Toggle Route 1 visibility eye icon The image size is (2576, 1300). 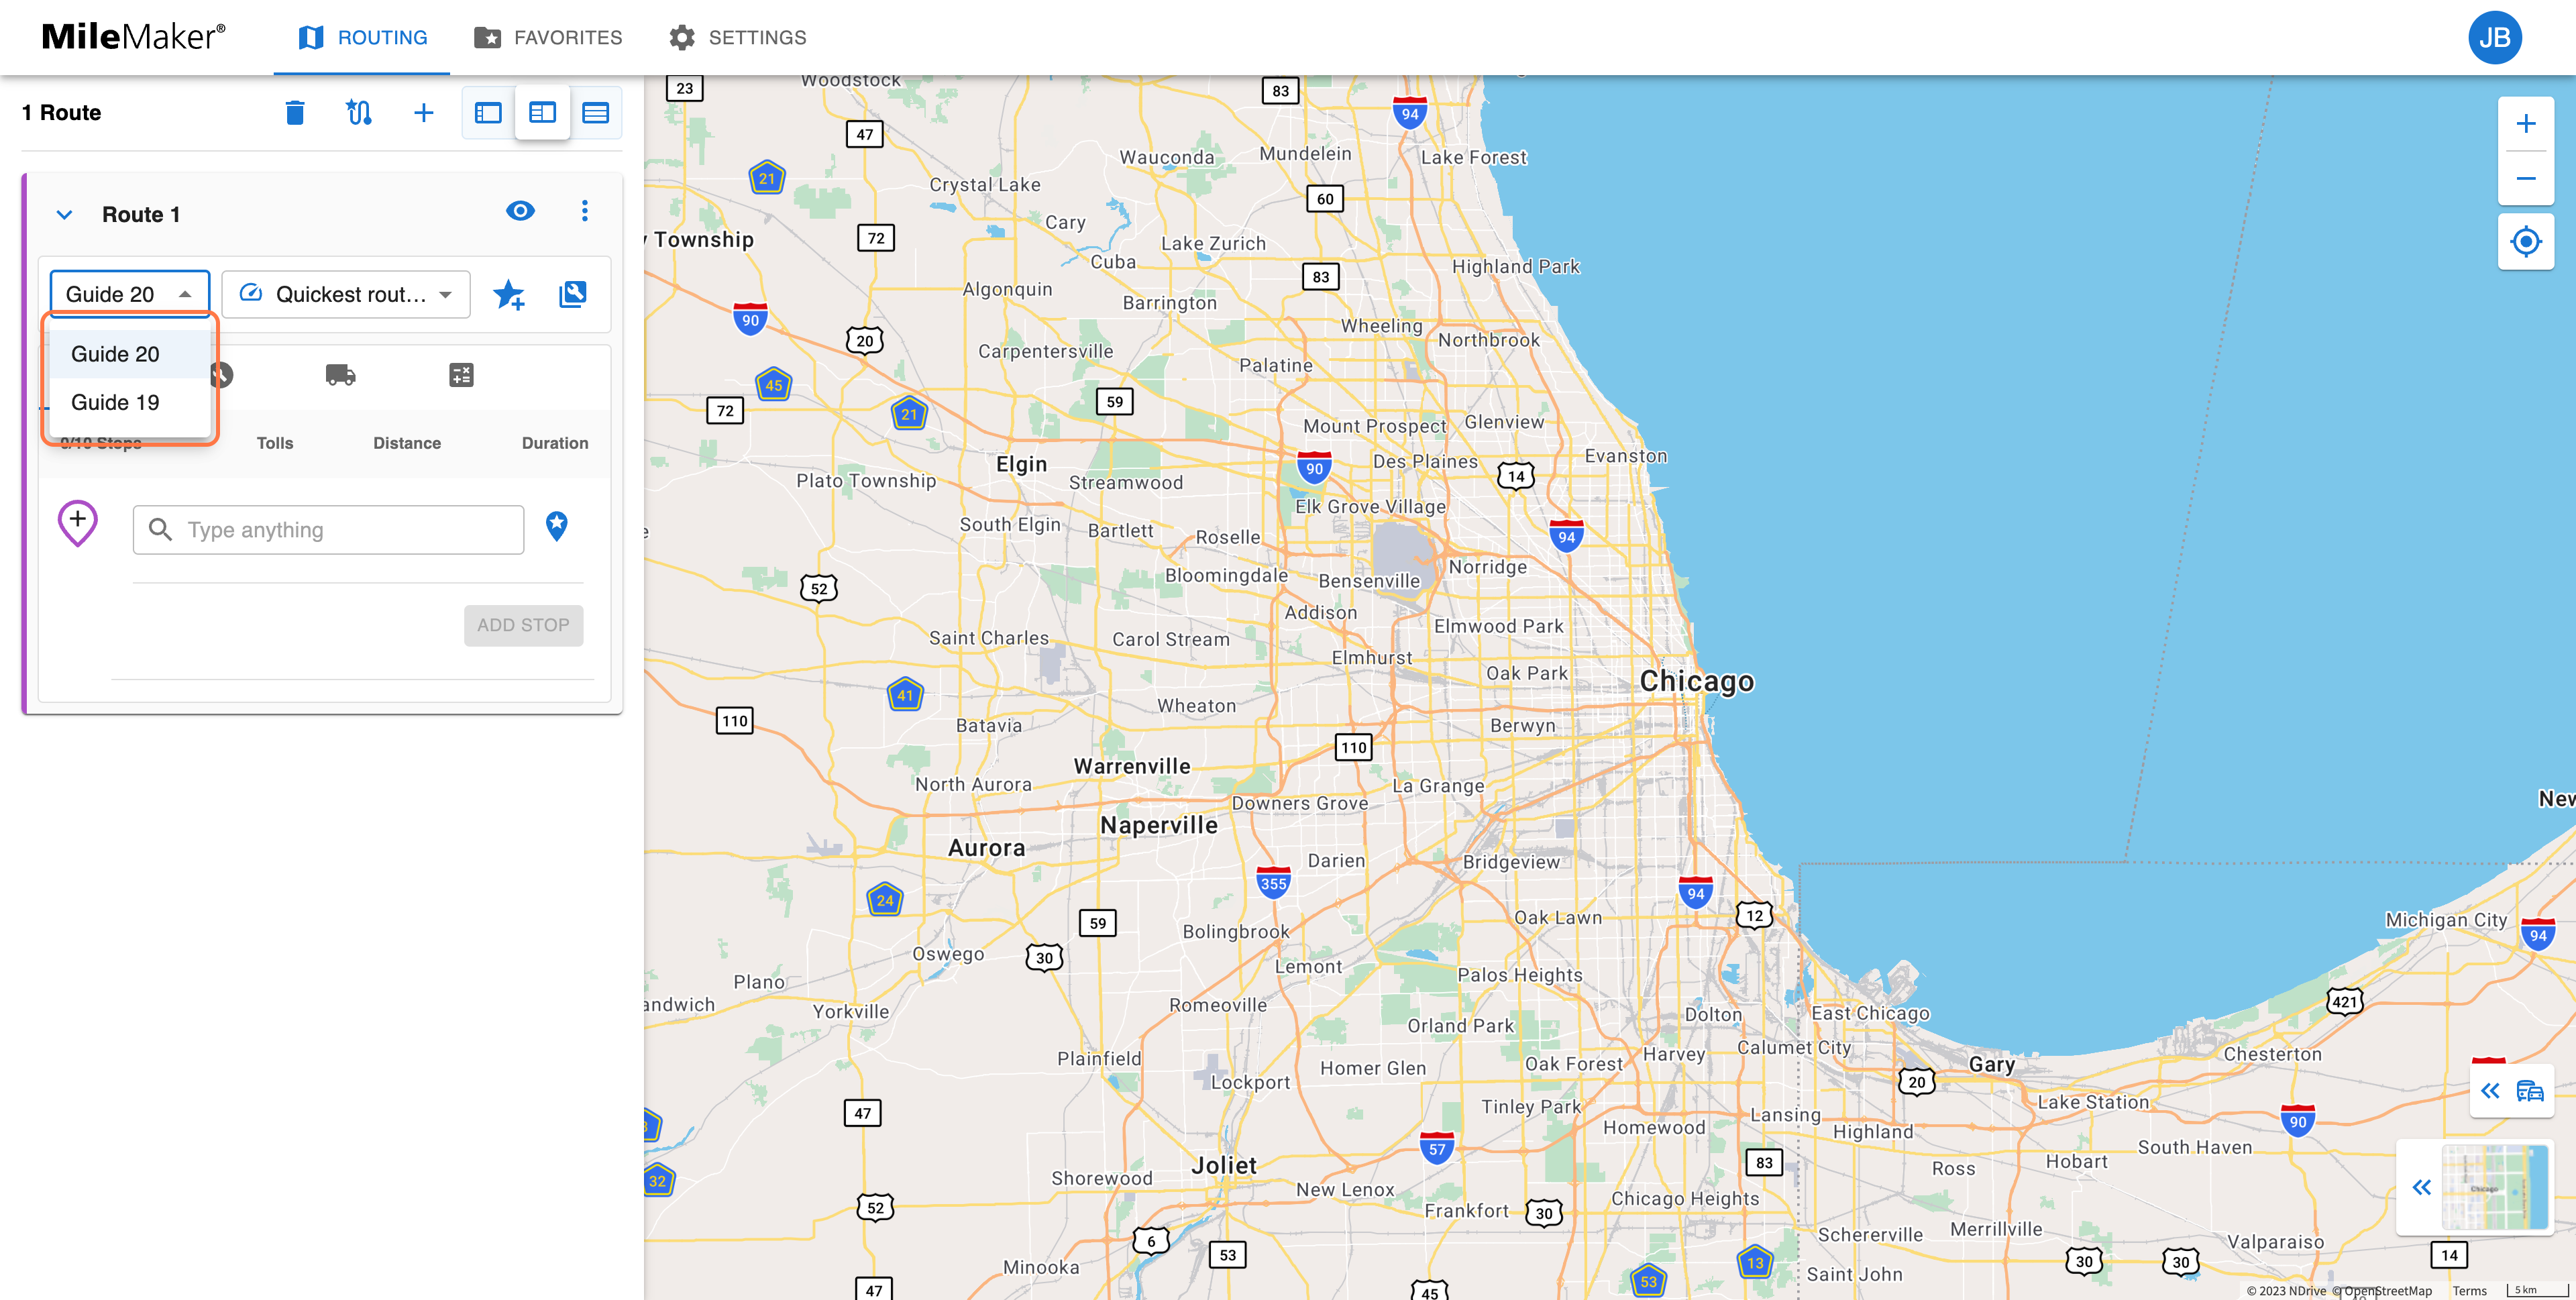coord(520,211)
